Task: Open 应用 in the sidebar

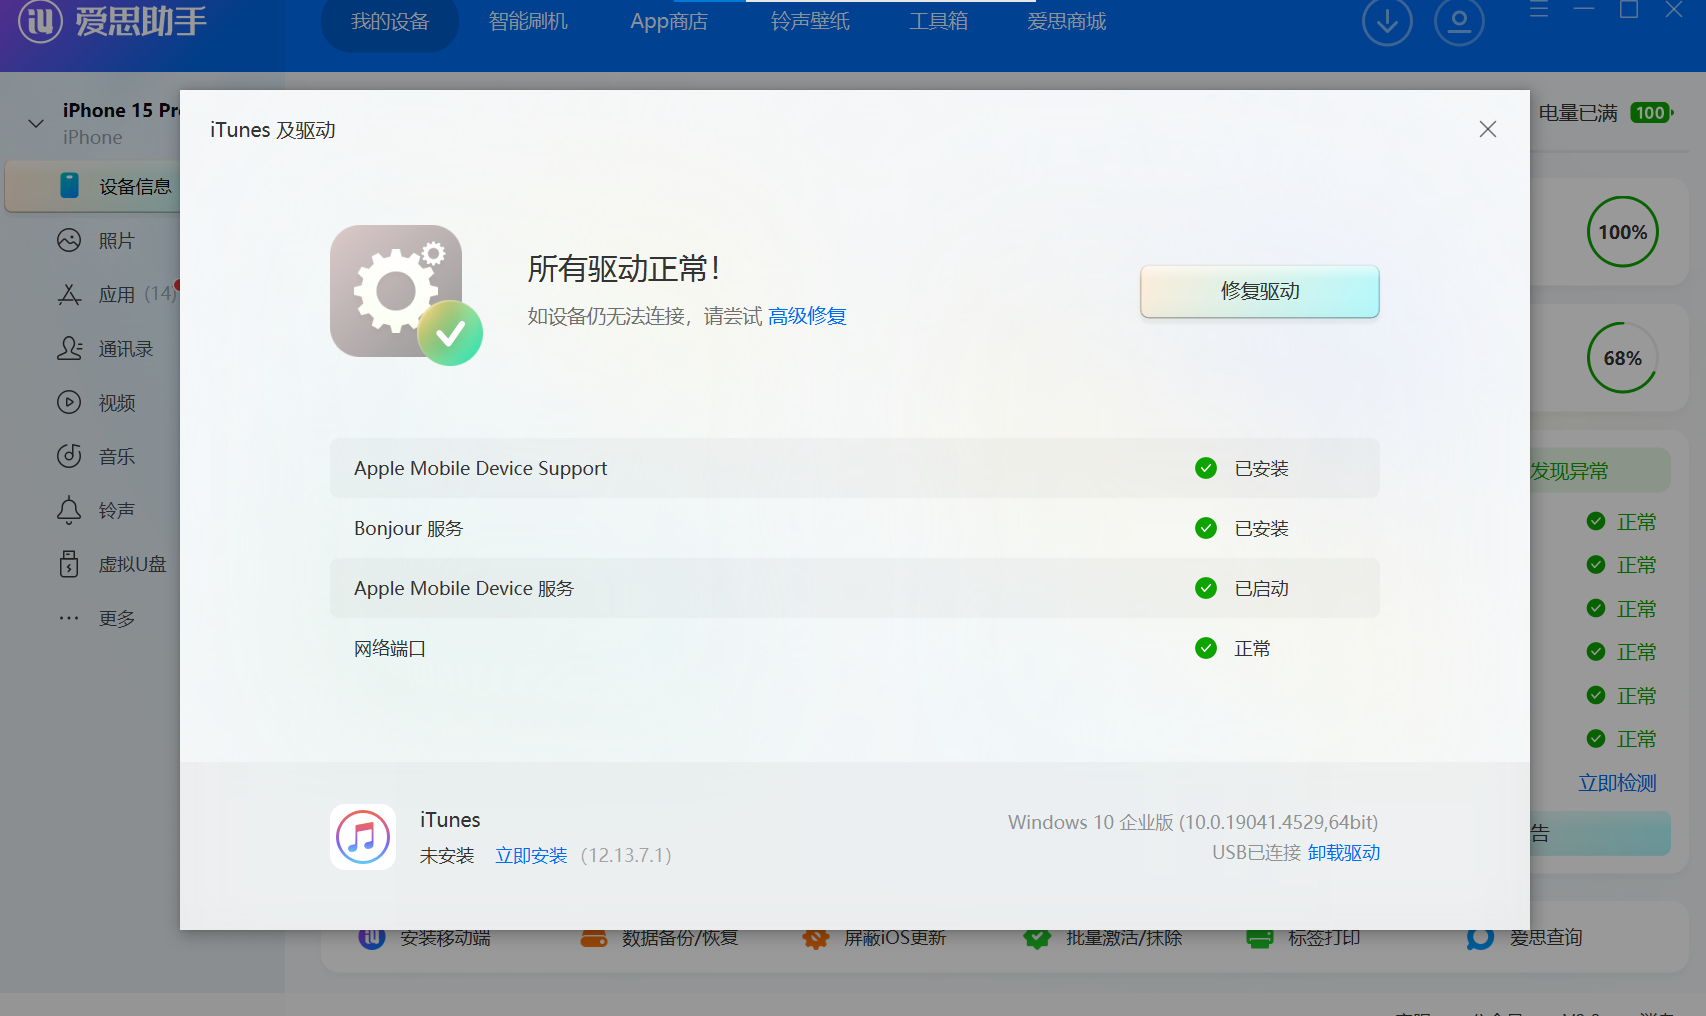Action: (x=116, y=294)
